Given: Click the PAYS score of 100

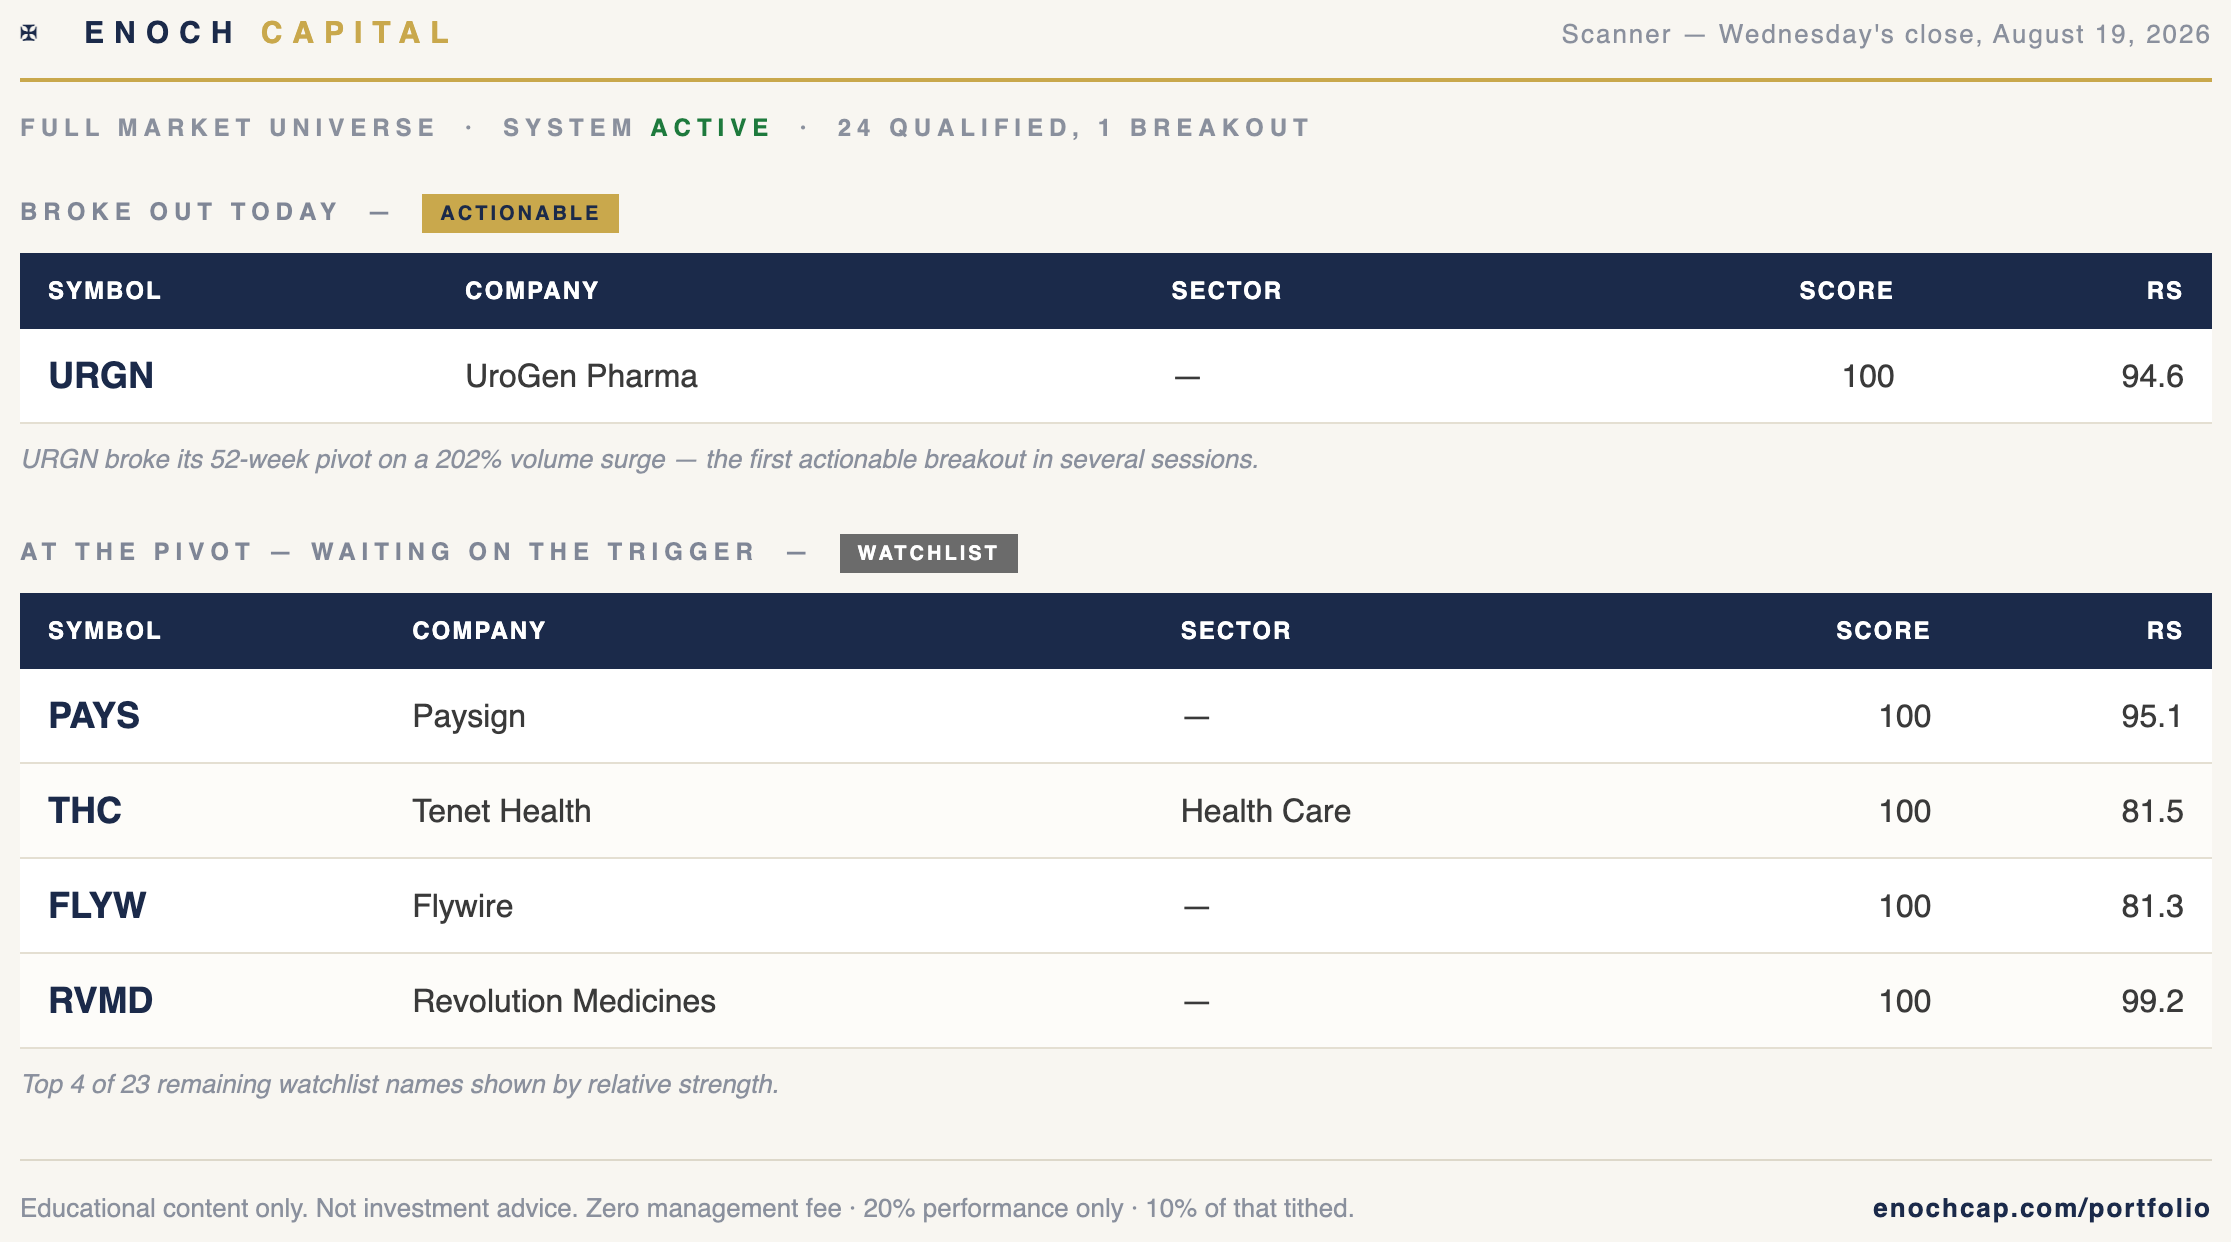Looking at the screenshot, I should (x=1905, y=716).
